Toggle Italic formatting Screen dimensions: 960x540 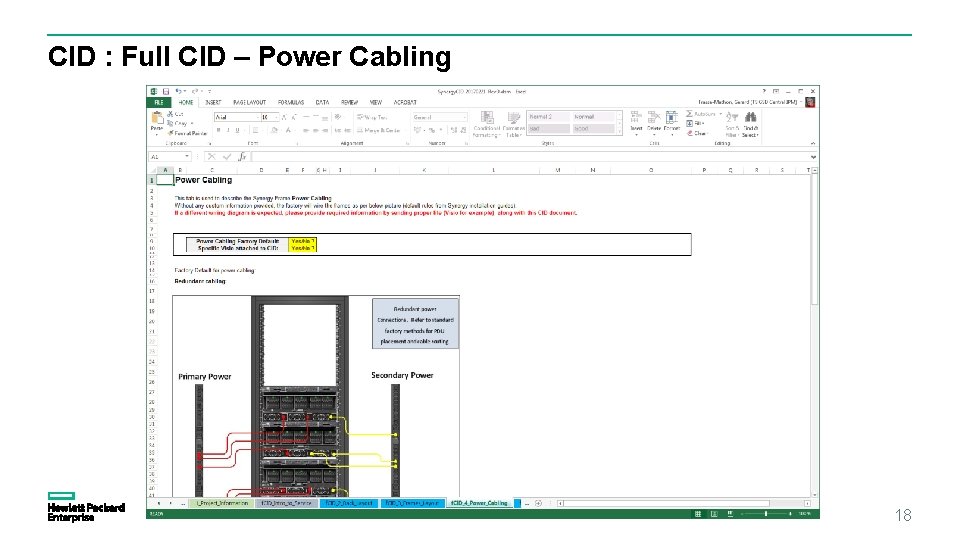228,130
